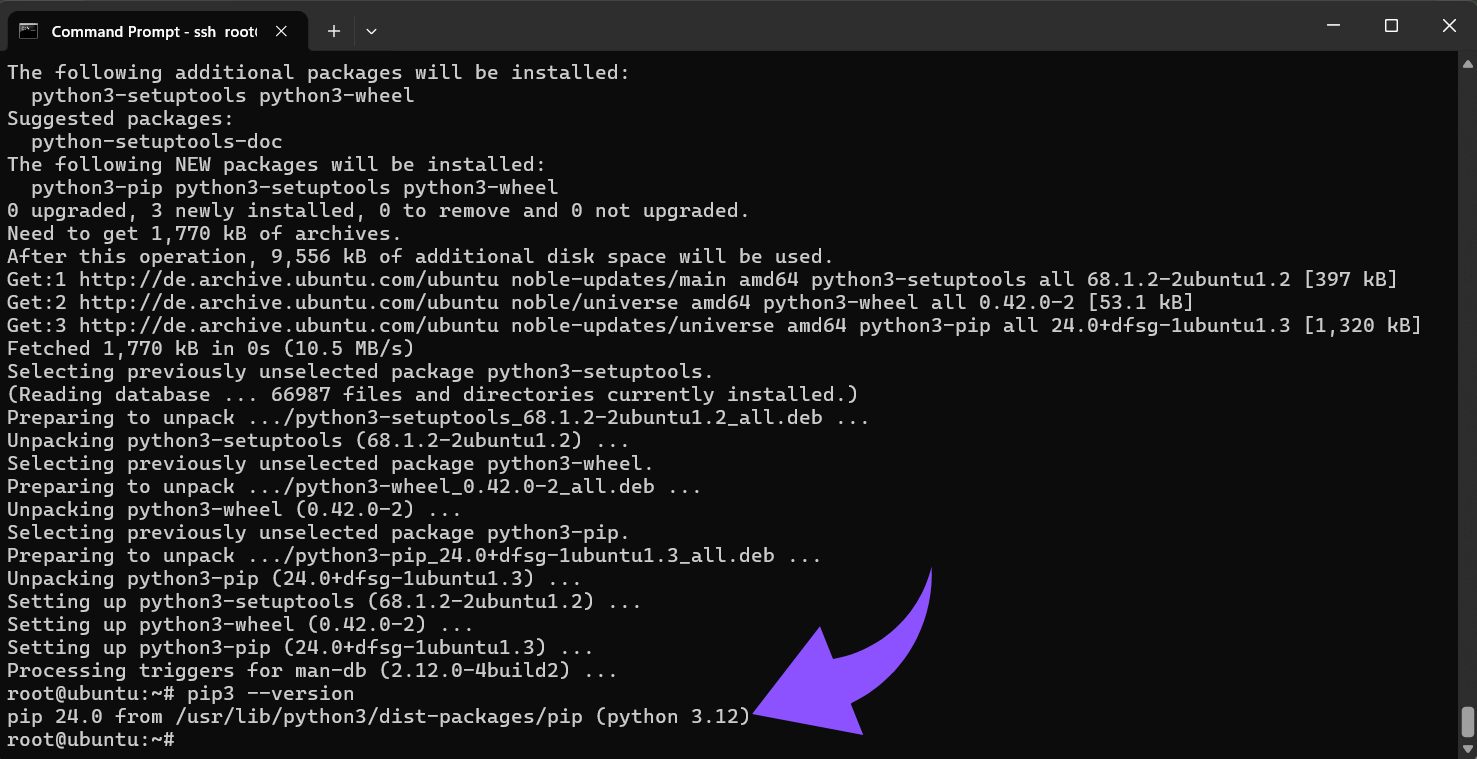The image size is (1477, 759).
Task: Maximize the terminal window
Action: point(1391,26)
